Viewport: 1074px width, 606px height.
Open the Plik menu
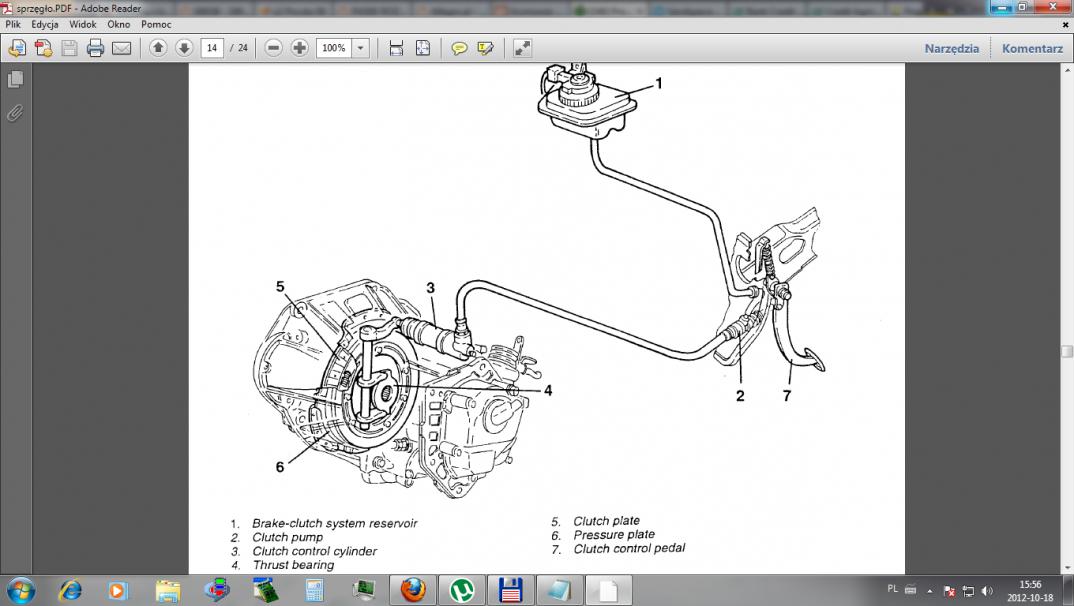tap(13, 23)
